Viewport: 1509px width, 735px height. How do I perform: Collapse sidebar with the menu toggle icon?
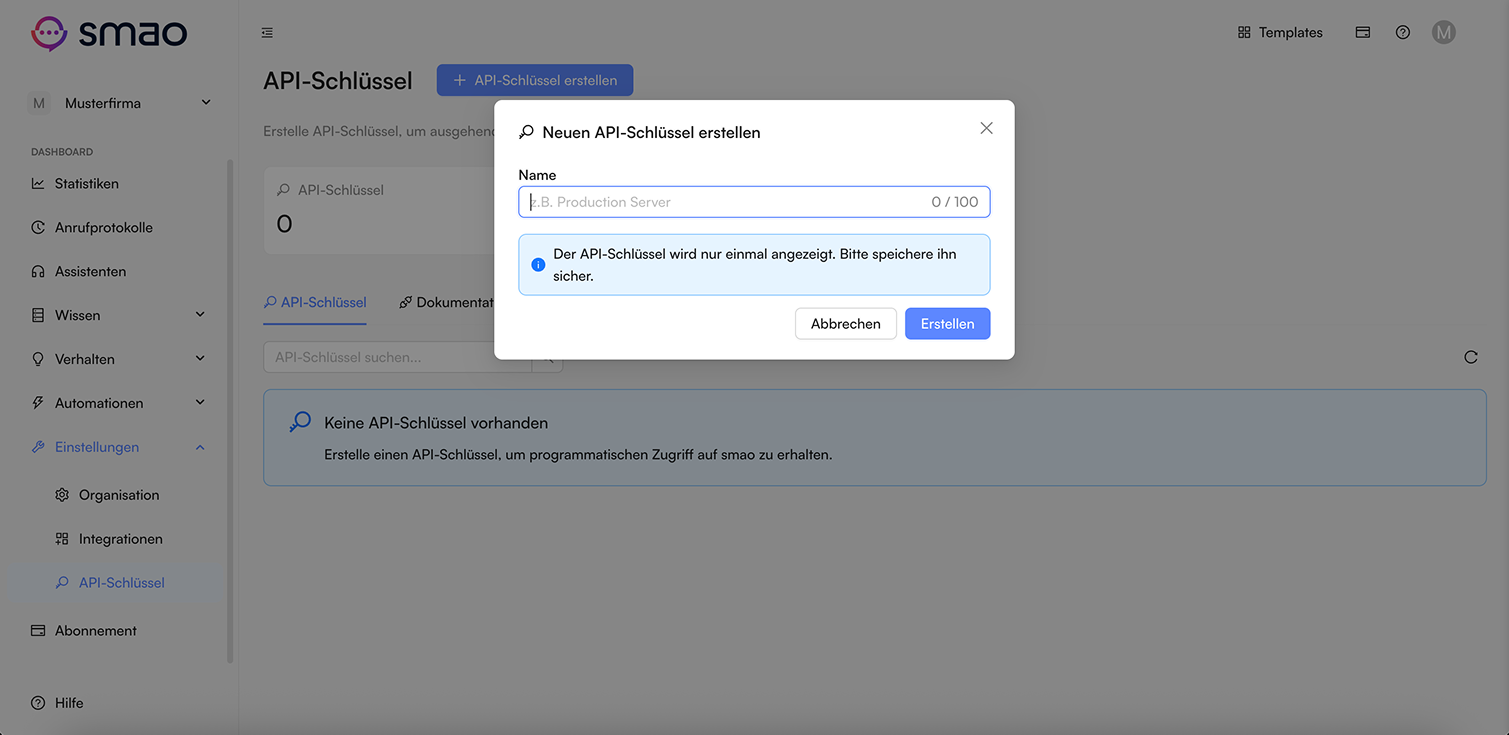pyautogui.click(x=267, y=33)
